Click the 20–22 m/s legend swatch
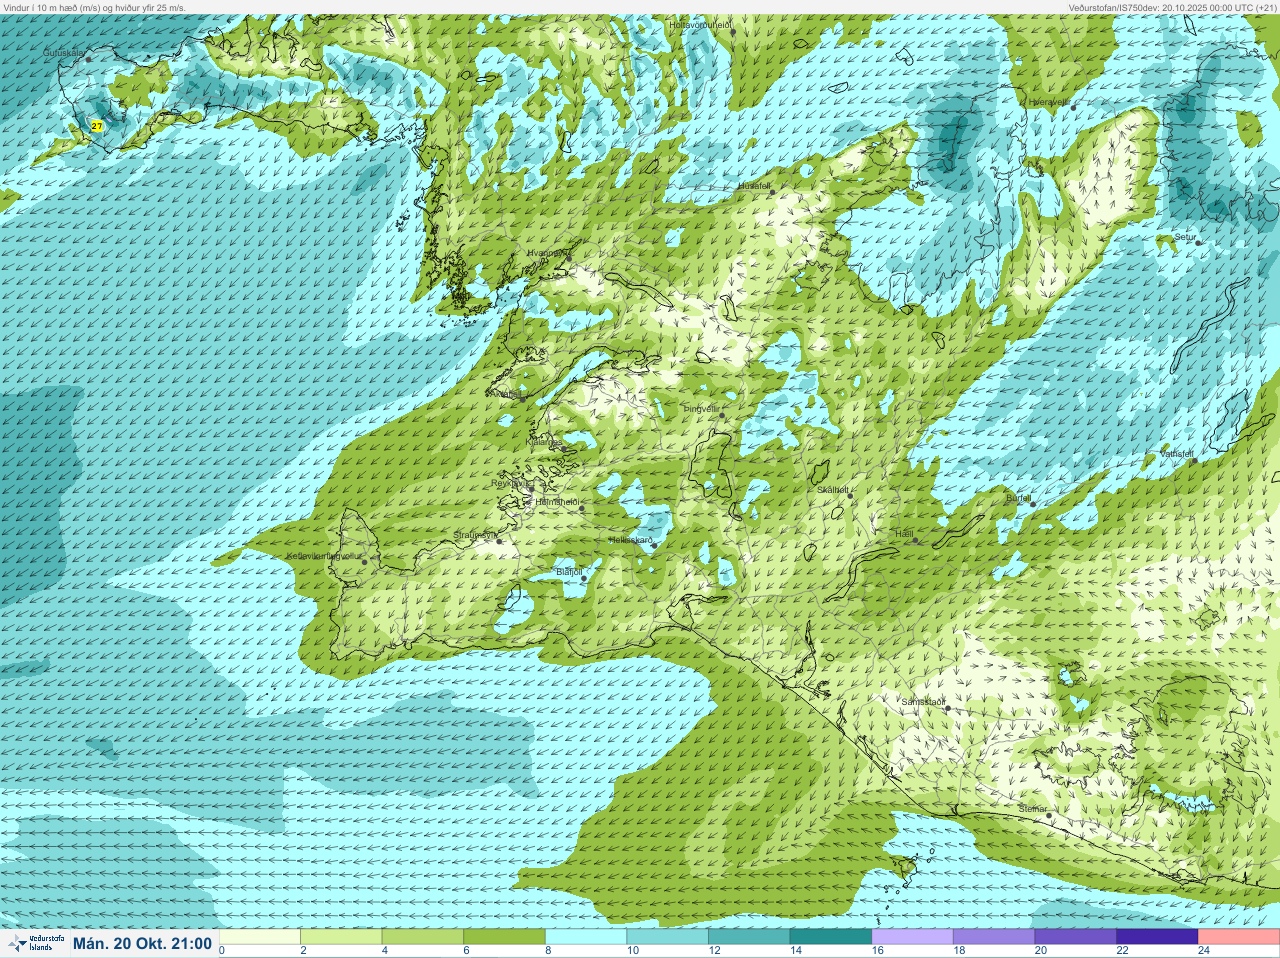Screen dimensions: 1280x958 [x=1076, y=937]
